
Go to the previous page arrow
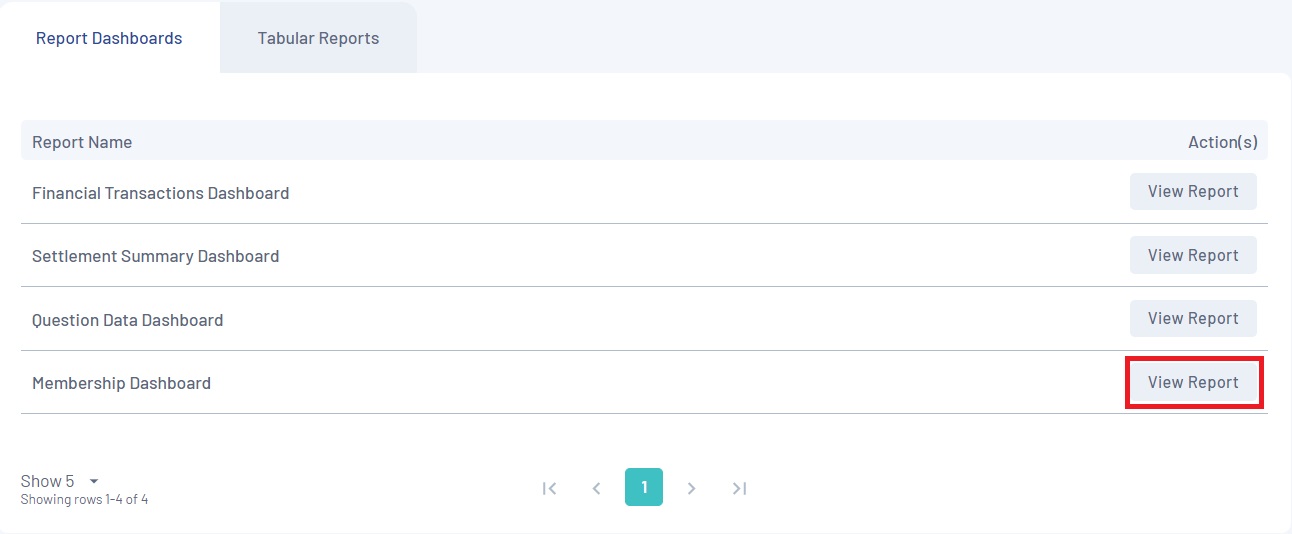click(x=597, y=488)
